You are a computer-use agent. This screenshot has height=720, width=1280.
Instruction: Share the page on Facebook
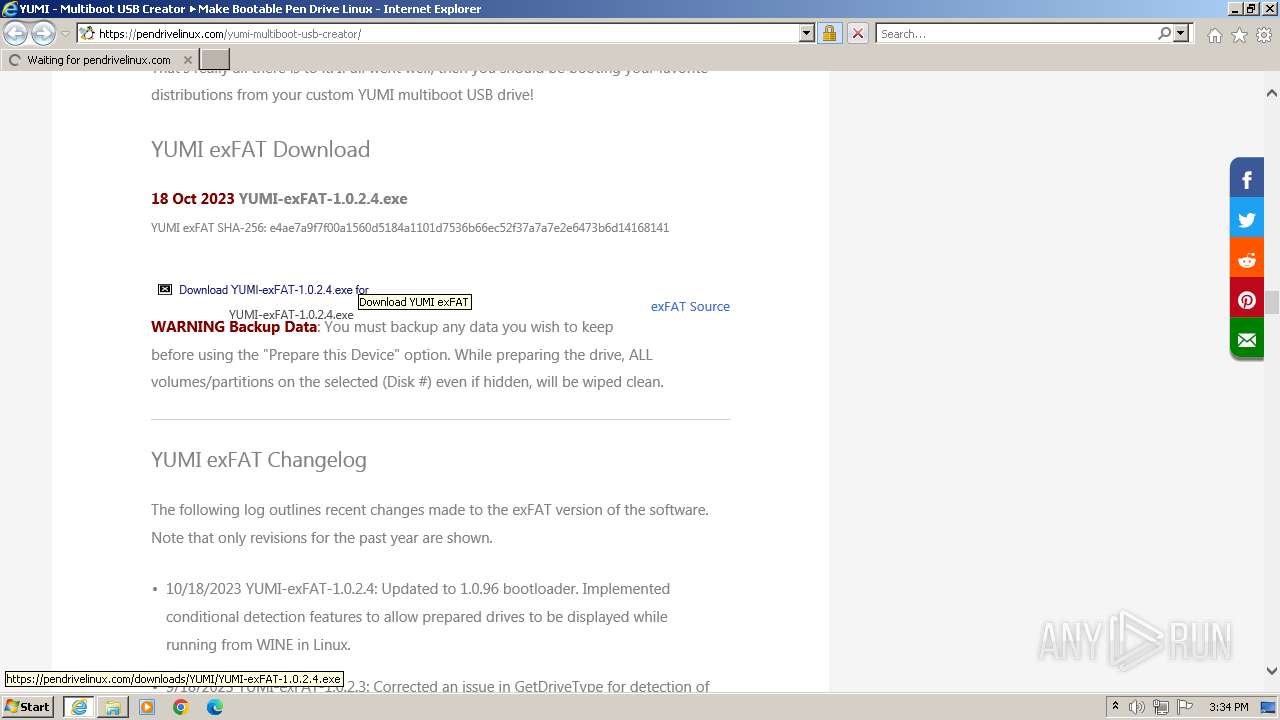[x=1247, y=180]
